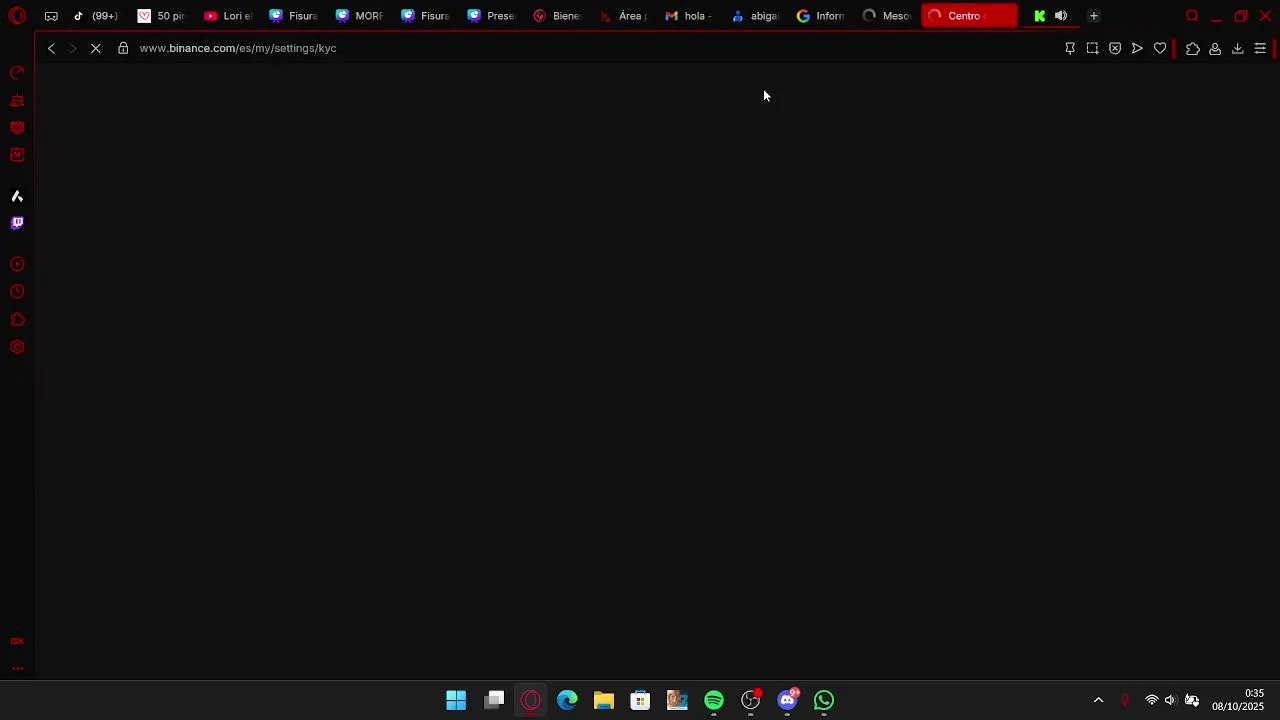Open File Explorer from the taskbar
The width and height of the screenshot is (1280, 720).
(x=604, y=700)
